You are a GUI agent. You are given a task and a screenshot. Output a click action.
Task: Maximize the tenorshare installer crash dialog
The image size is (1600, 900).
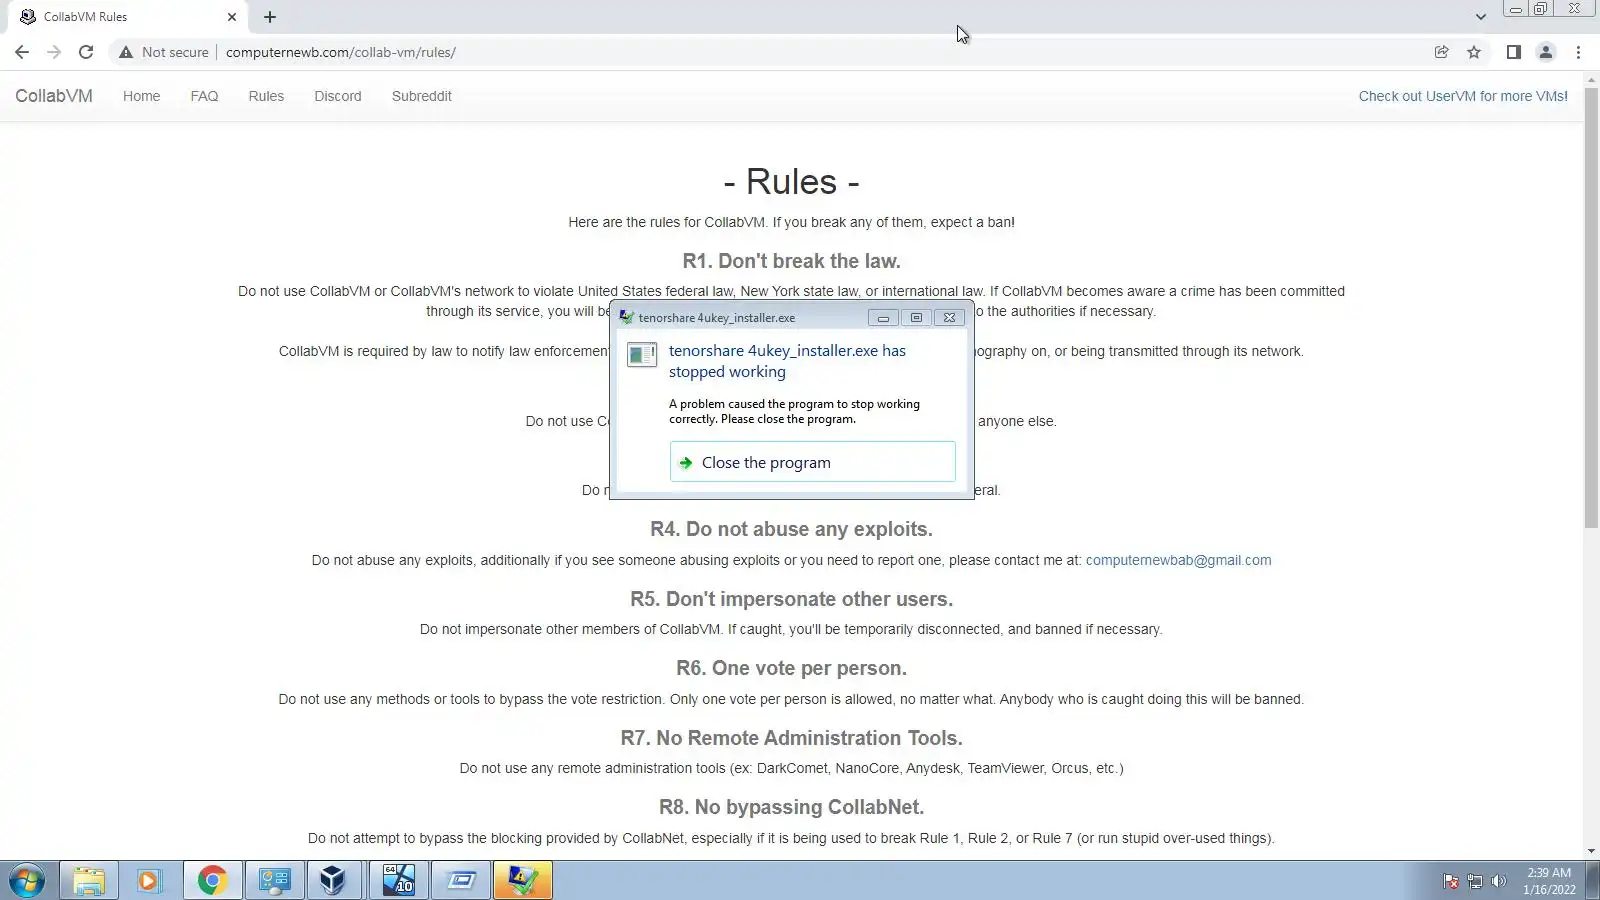[x=916, y=318]
